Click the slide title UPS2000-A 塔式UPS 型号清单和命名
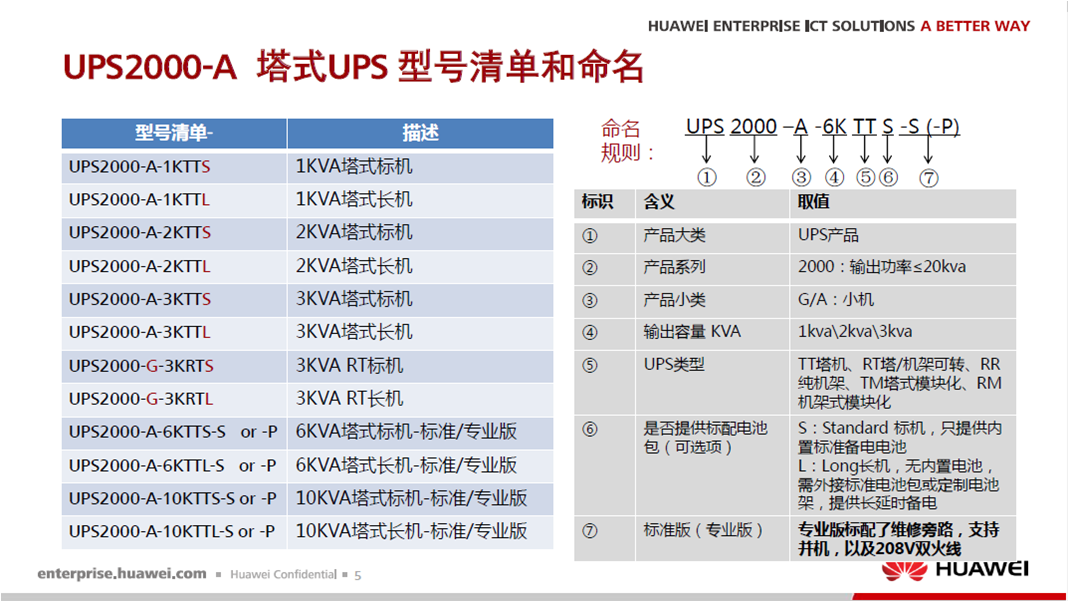 click(353, 66)
